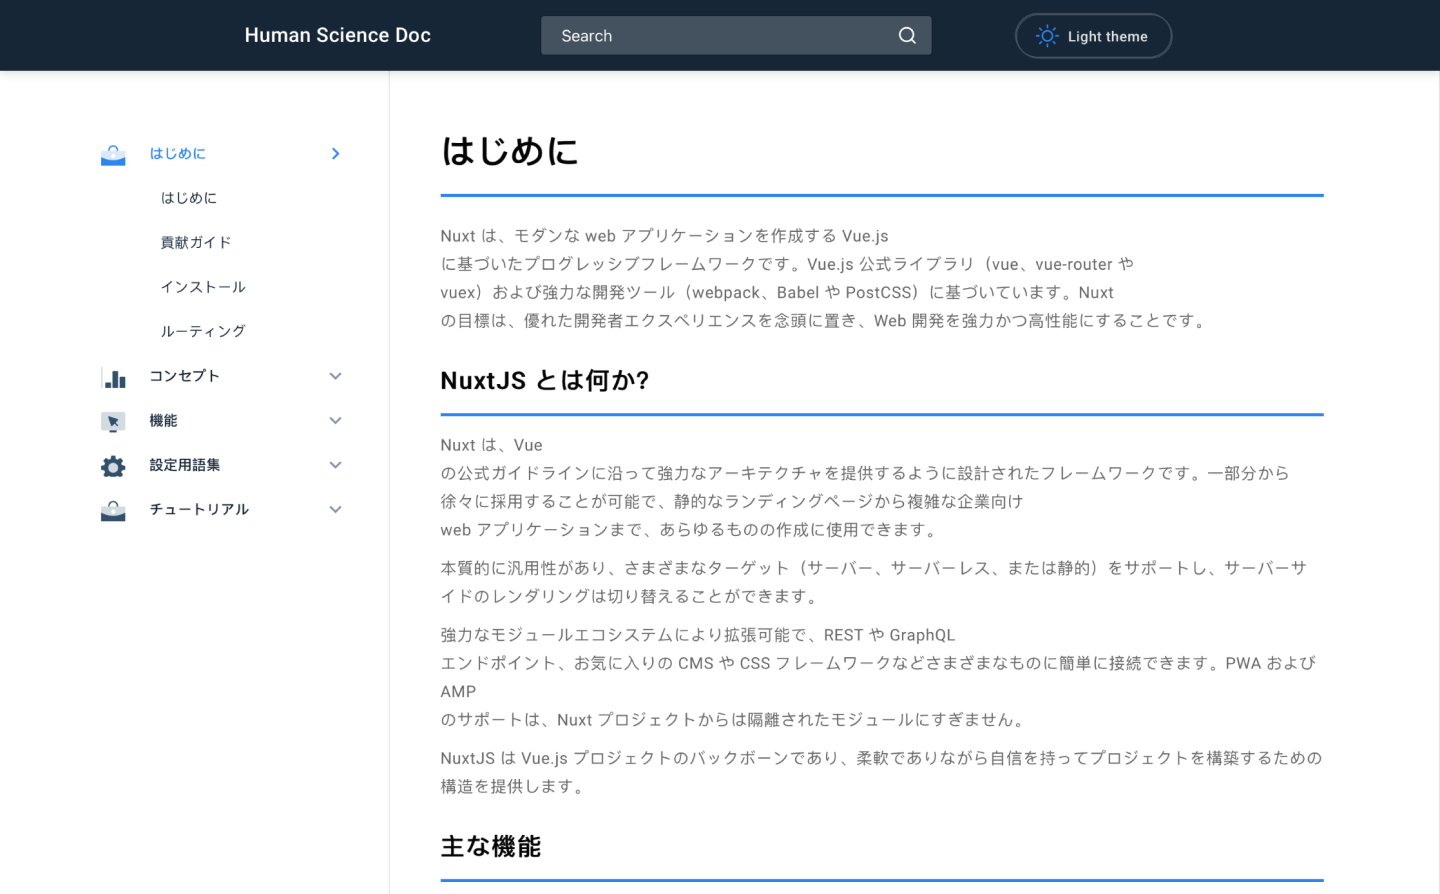This screenshot has width=1440, height=894.
Task: Expand the 設定用語集 section chevron
Action: pyautogui.click(x=336, y=465)
